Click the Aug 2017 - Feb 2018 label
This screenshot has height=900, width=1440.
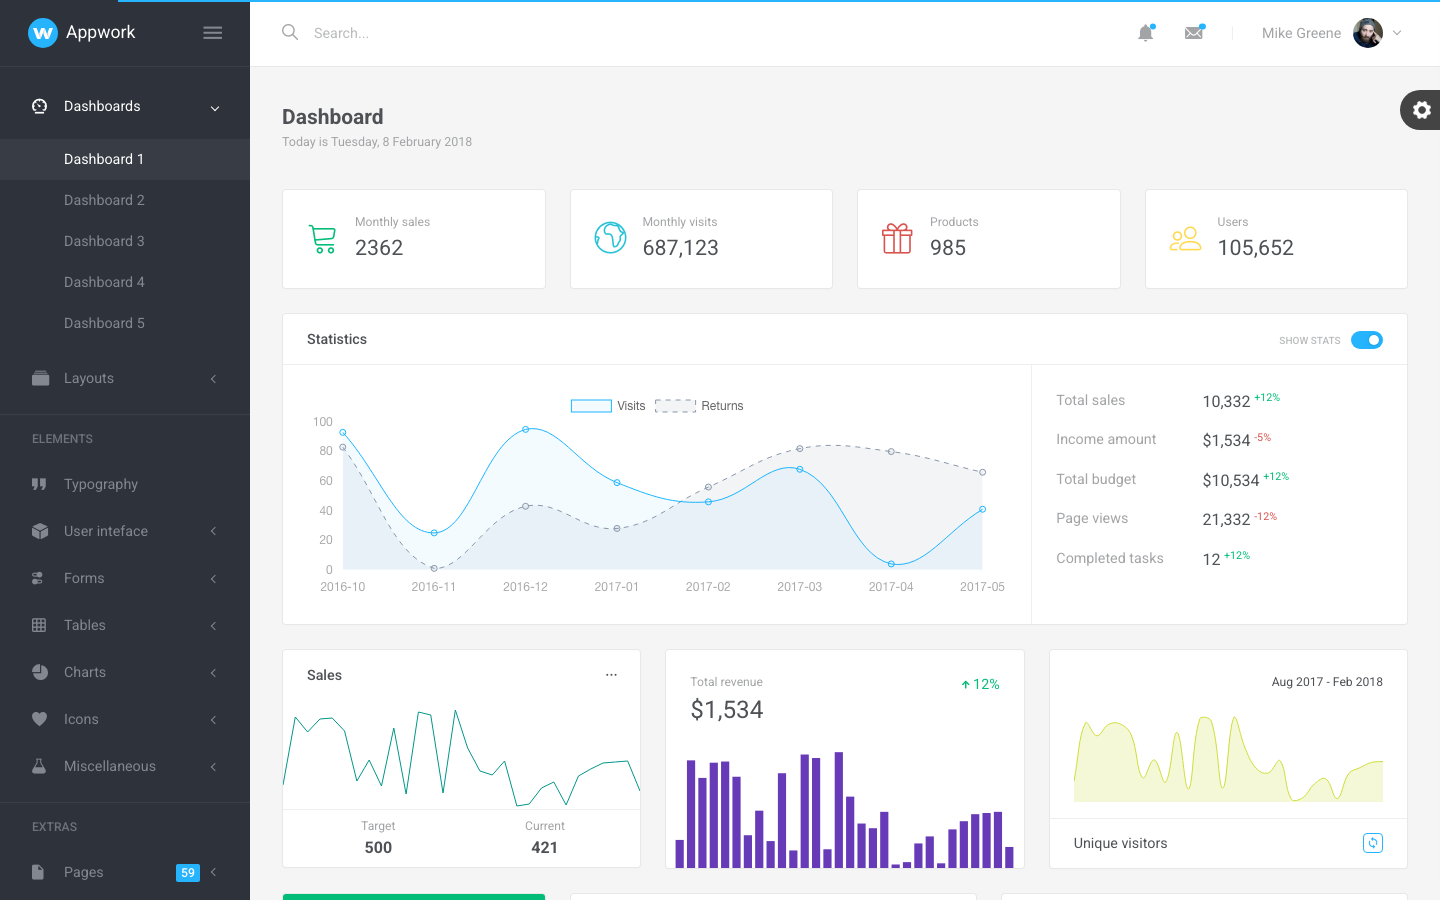[x=1327, y=682]
